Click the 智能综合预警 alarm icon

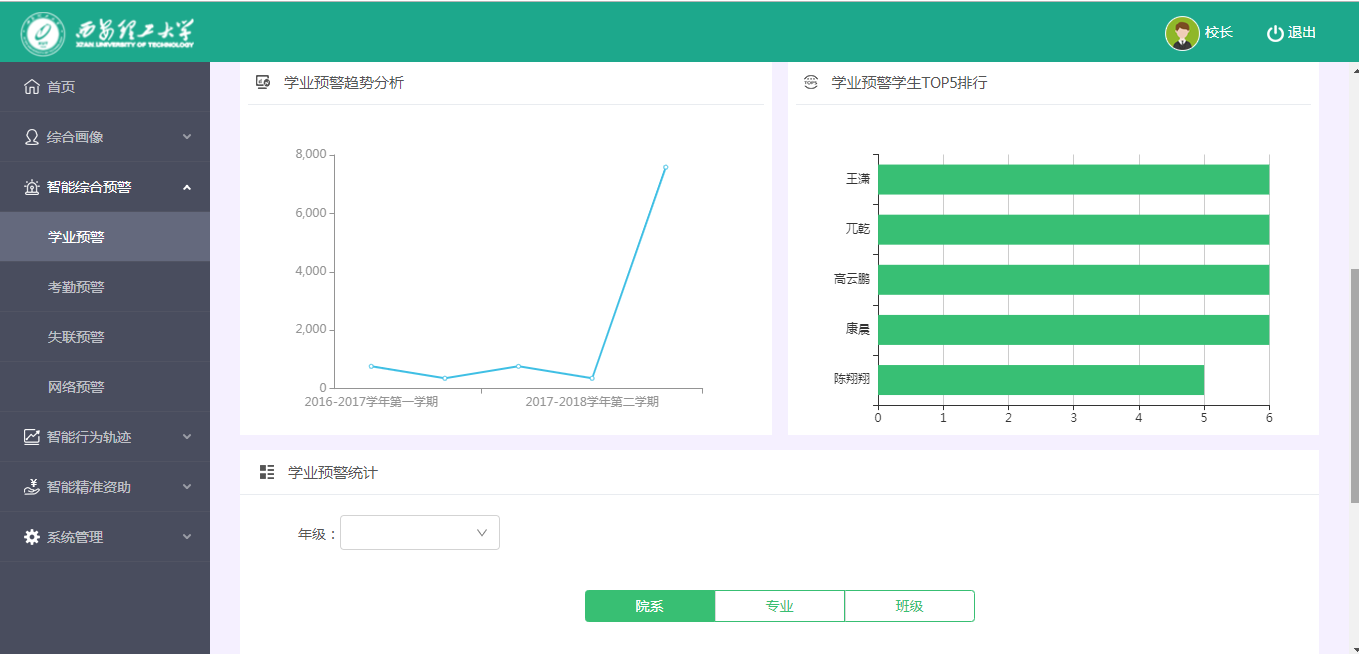coord(32,187)
